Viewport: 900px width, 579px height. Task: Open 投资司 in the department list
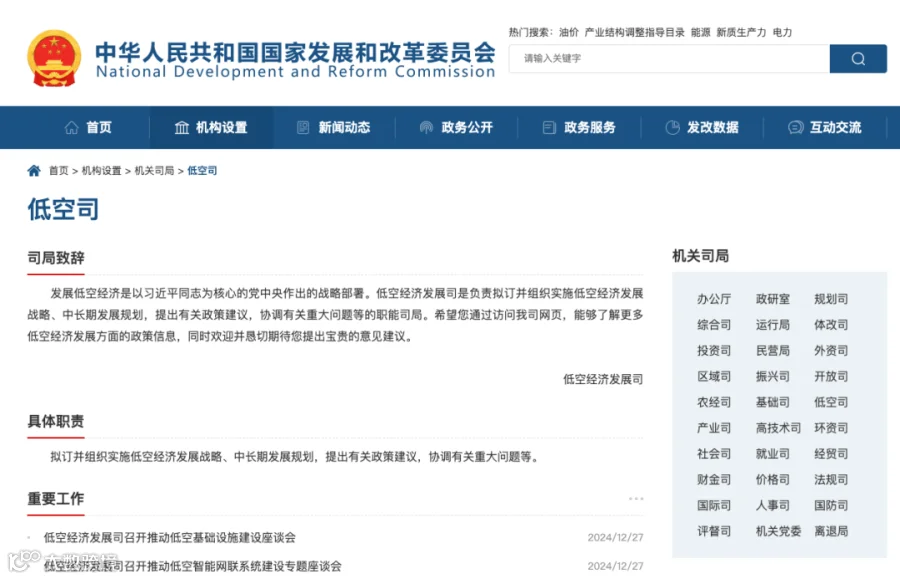coord(714,351)
